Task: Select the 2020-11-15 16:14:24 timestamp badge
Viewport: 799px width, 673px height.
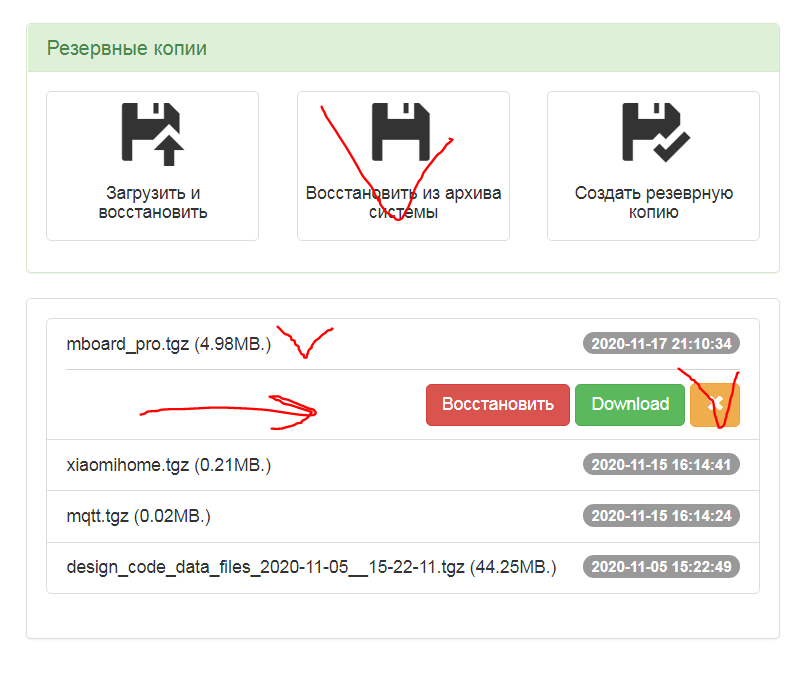Action: (661, 516)
